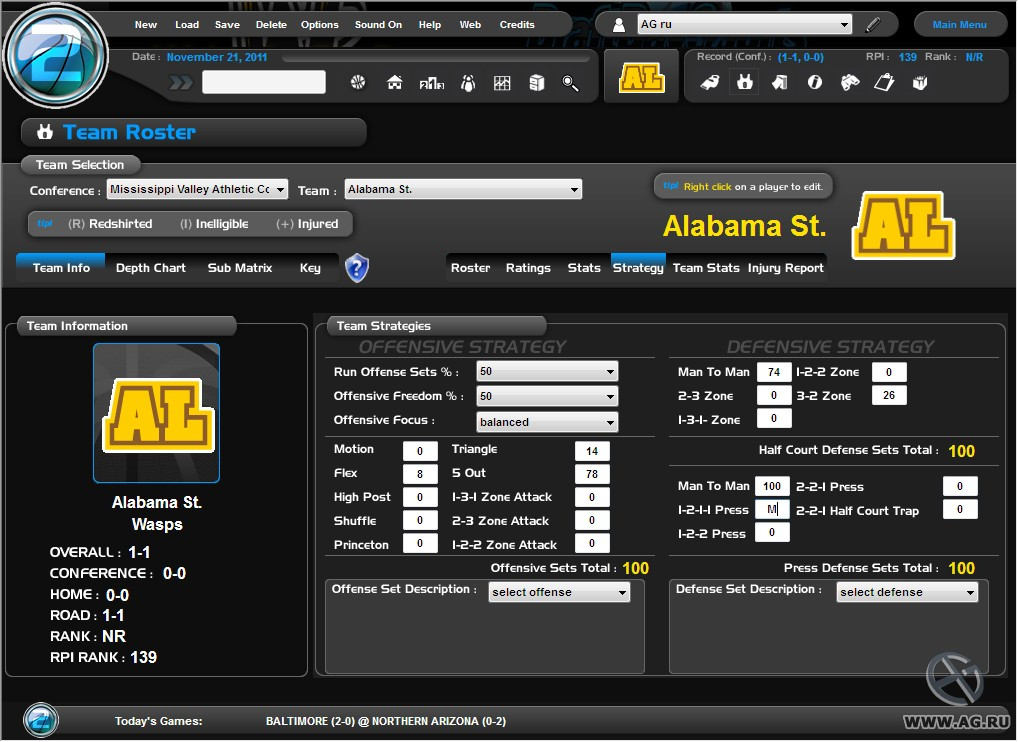Click the 3-2 Zone value field showing 26

click(889, 395)
